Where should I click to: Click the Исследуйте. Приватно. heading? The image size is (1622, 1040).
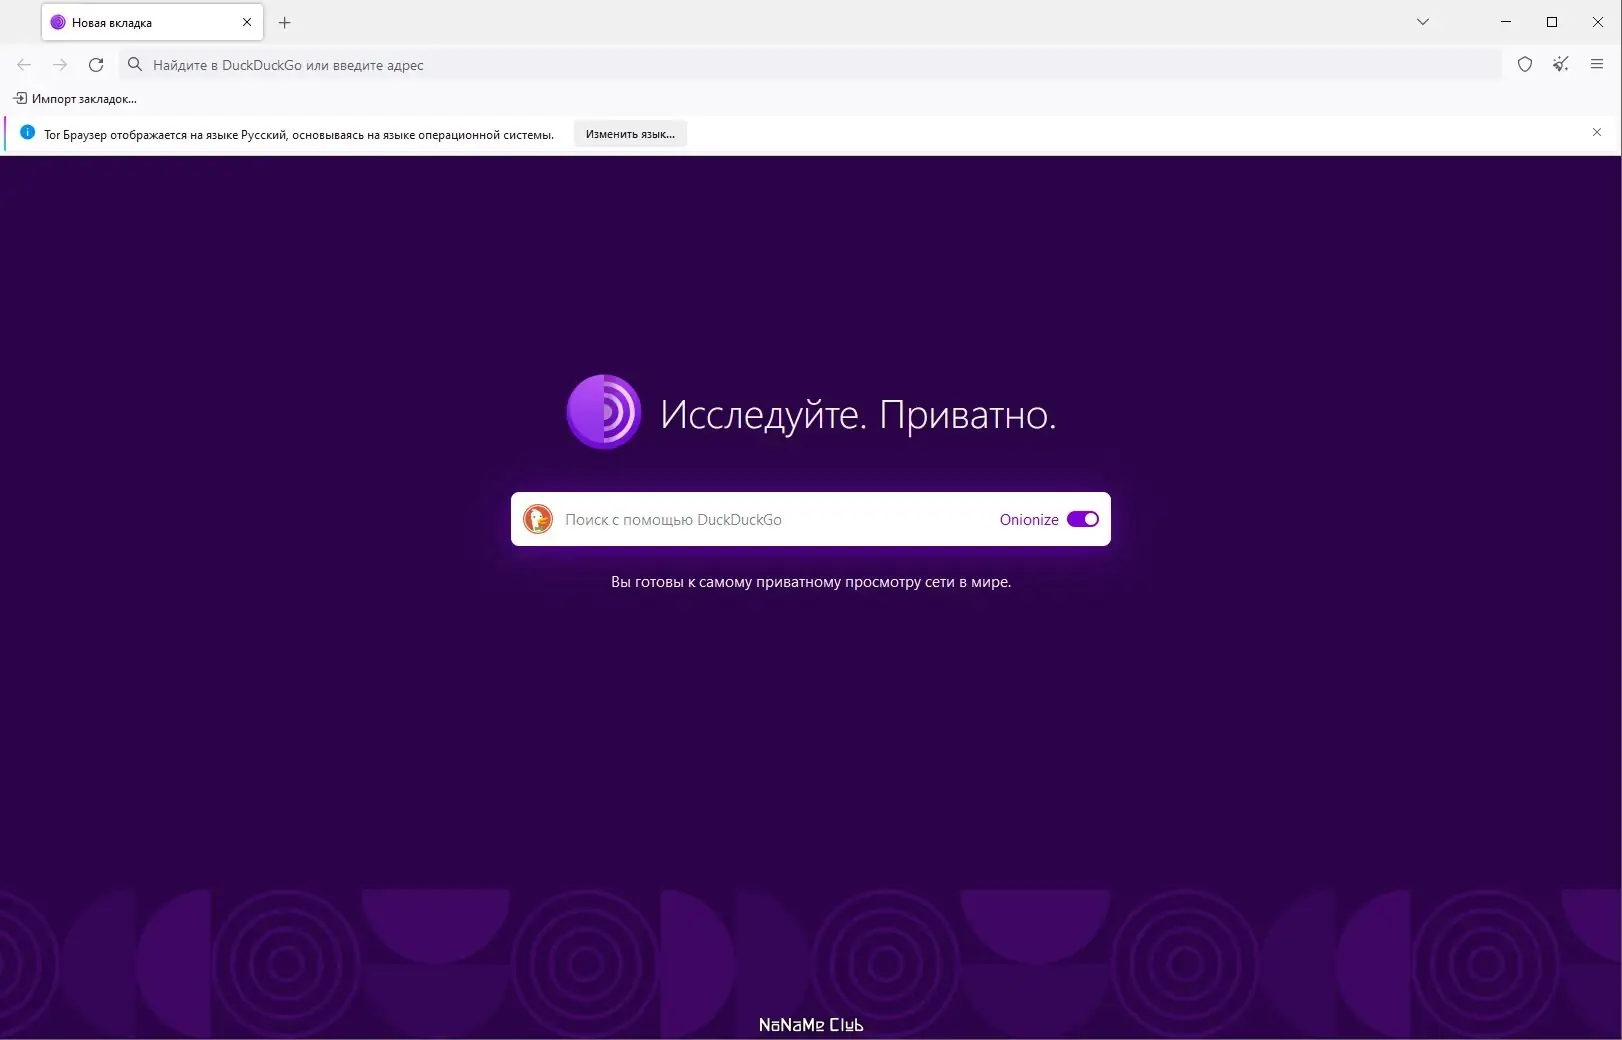tap(858, 414)
